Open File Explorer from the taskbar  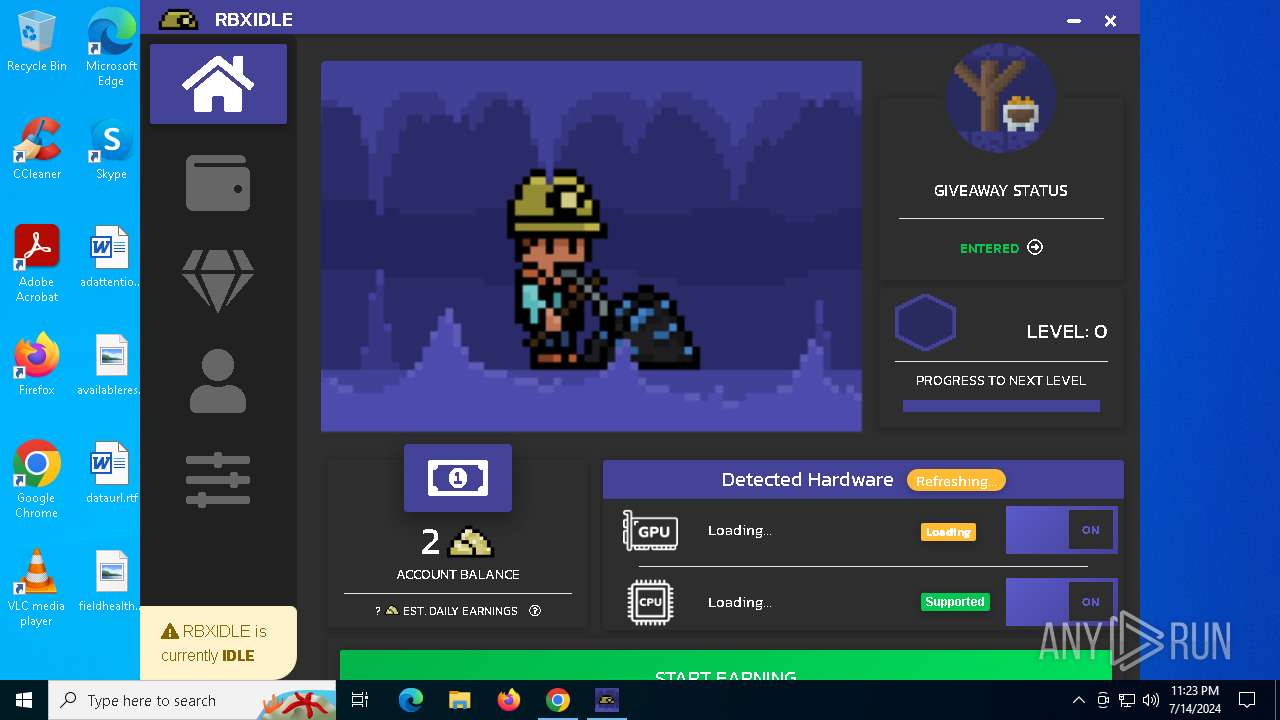(x=459, y=700)
